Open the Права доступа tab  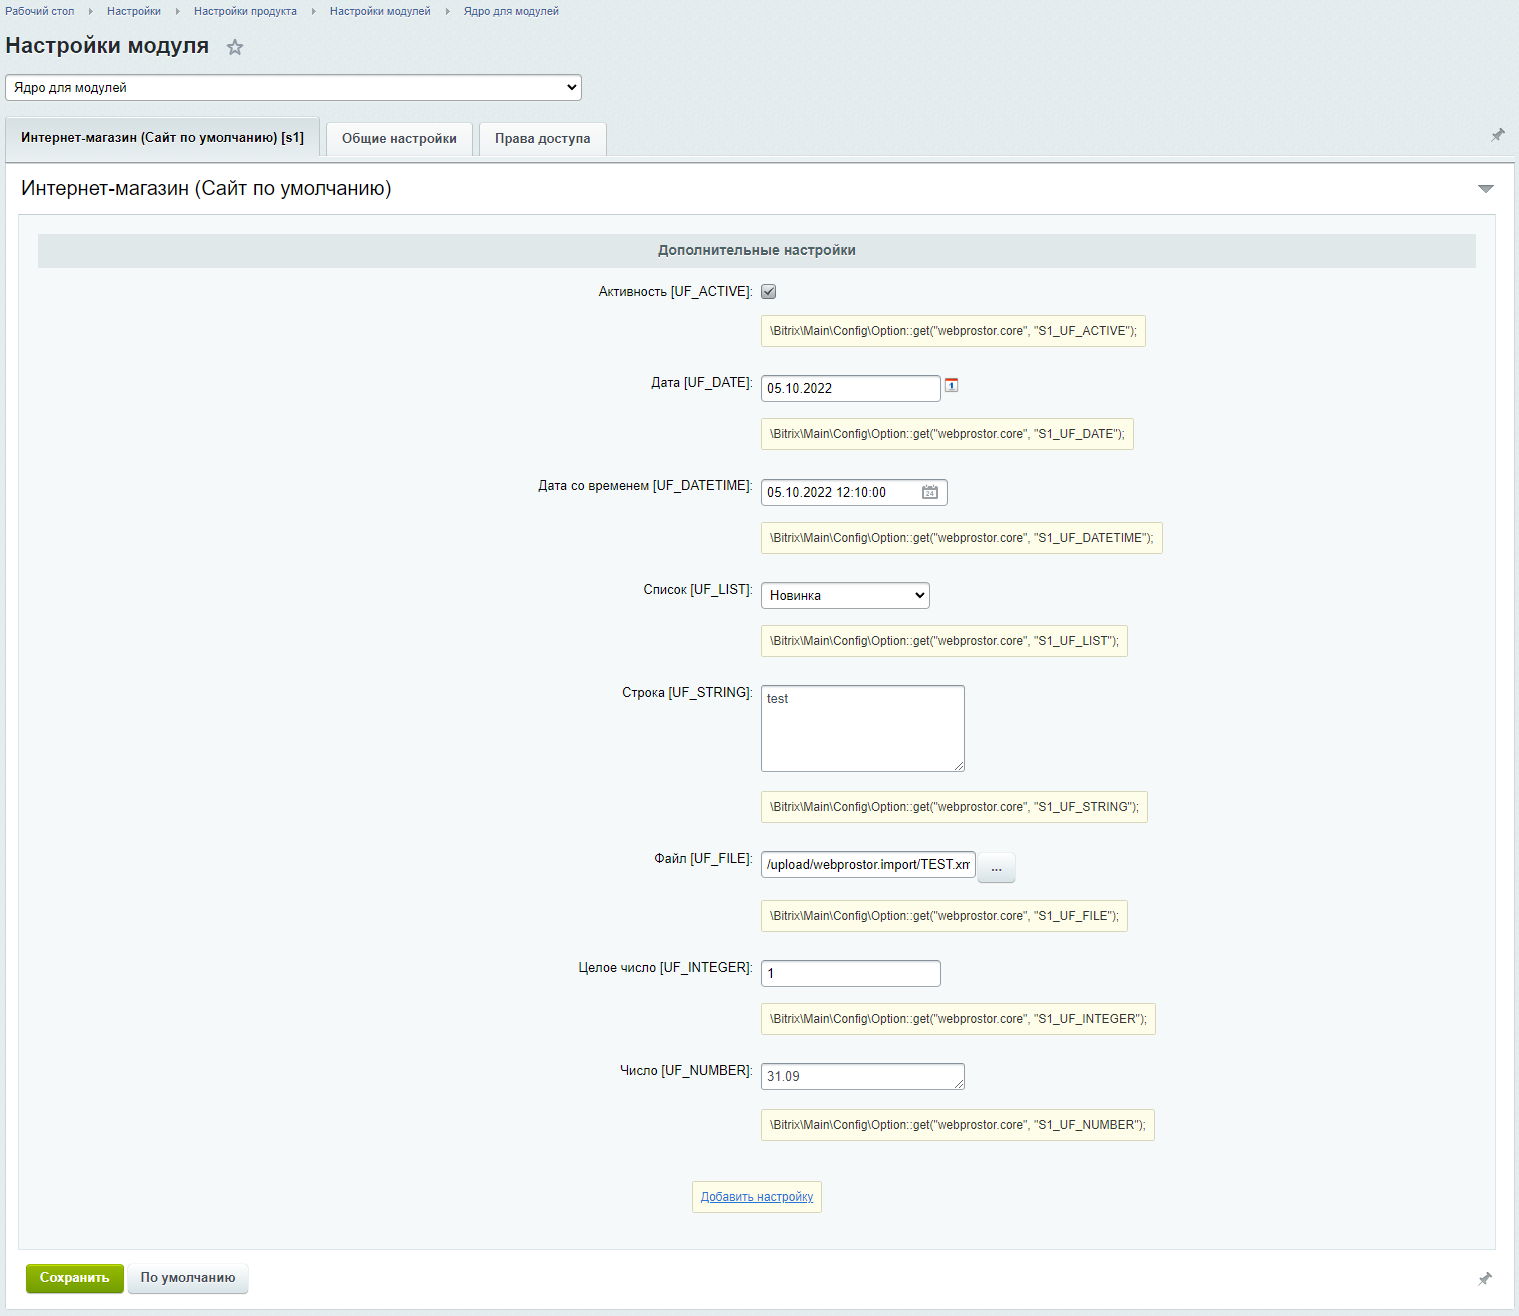(543, 139)
